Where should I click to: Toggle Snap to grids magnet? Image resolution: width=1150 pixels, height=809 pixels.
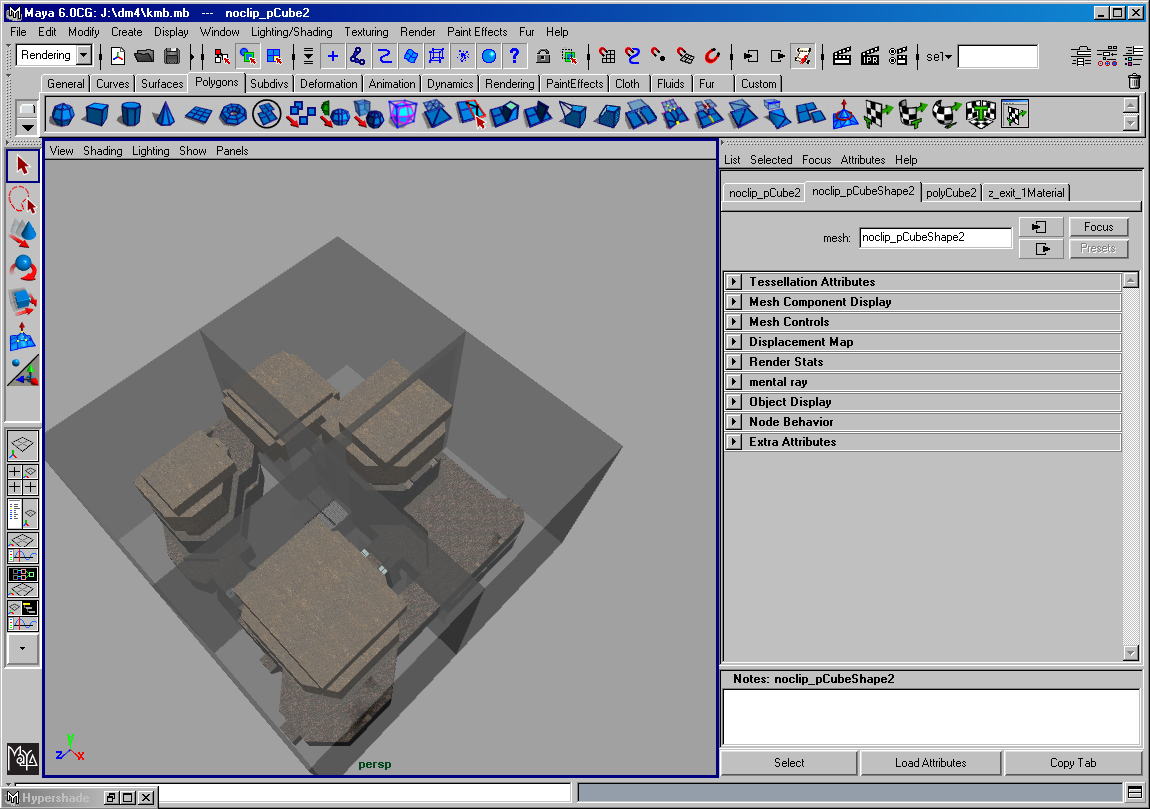pyautogui.click(x=607, y=56)
